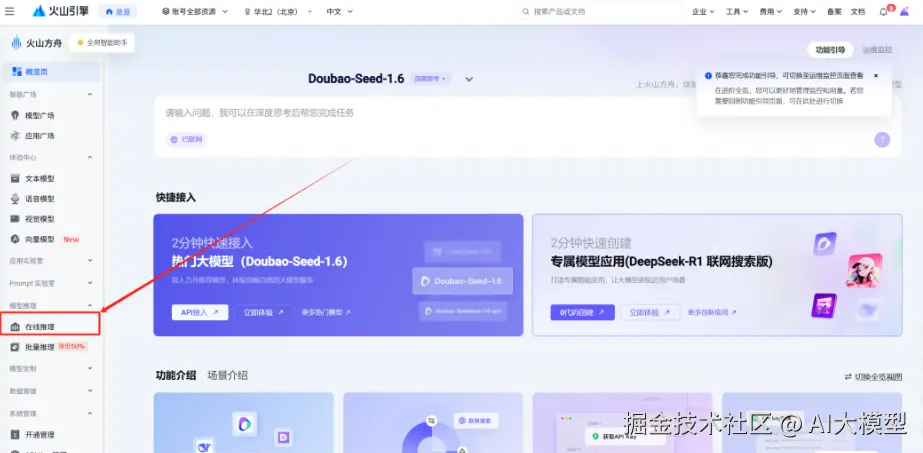Switch to the 功能介绍 tab
923x453 pixels.
[176, 375]
